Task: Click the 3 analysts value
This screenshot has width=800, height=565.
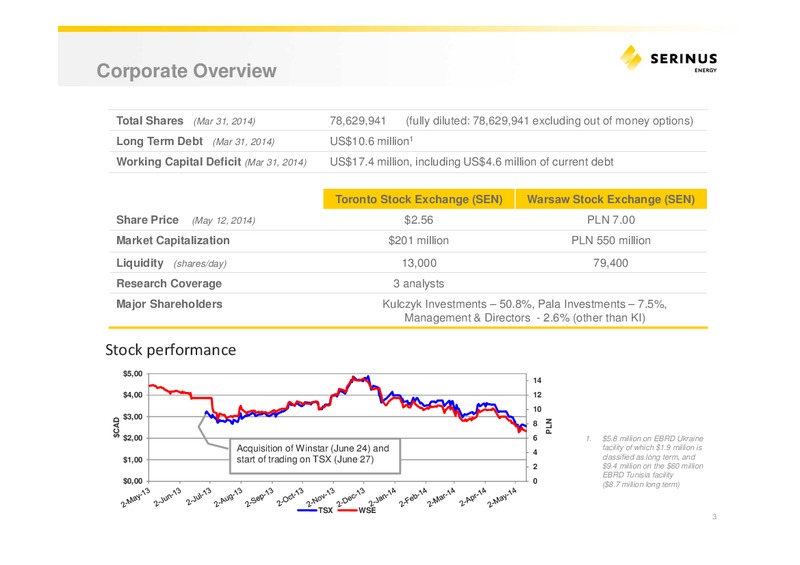Action: [x=418, y=283]
